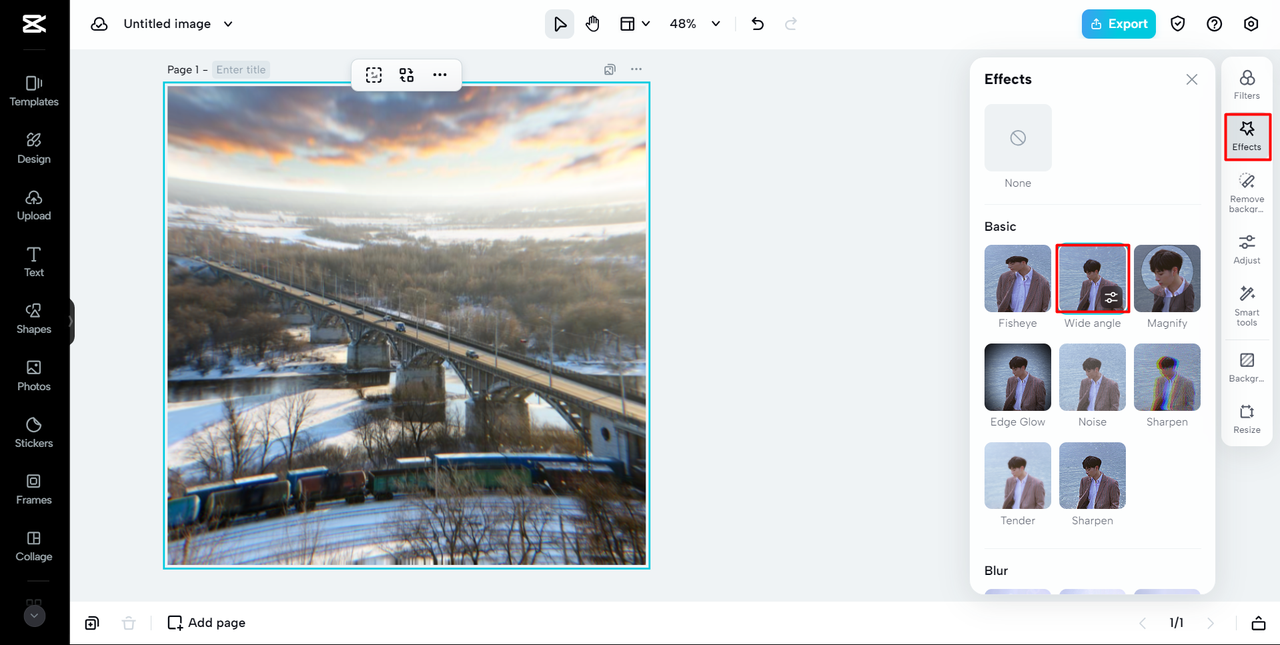Click the CapCut logo icon

pos(34,24)
